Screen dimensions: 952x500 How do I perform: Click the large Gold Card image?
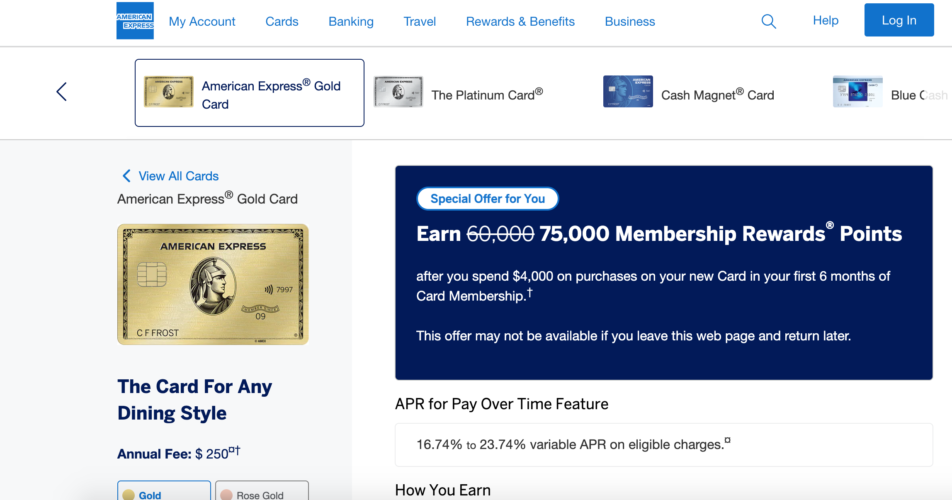(213, 284)
